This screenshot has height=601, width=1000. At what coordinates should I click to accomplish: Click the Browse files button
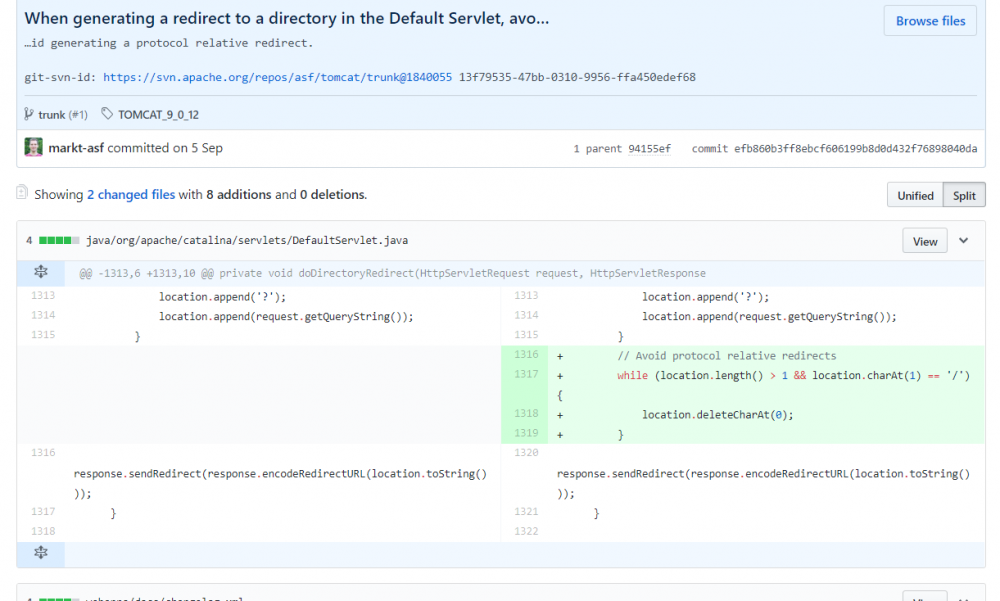(930, 21)
